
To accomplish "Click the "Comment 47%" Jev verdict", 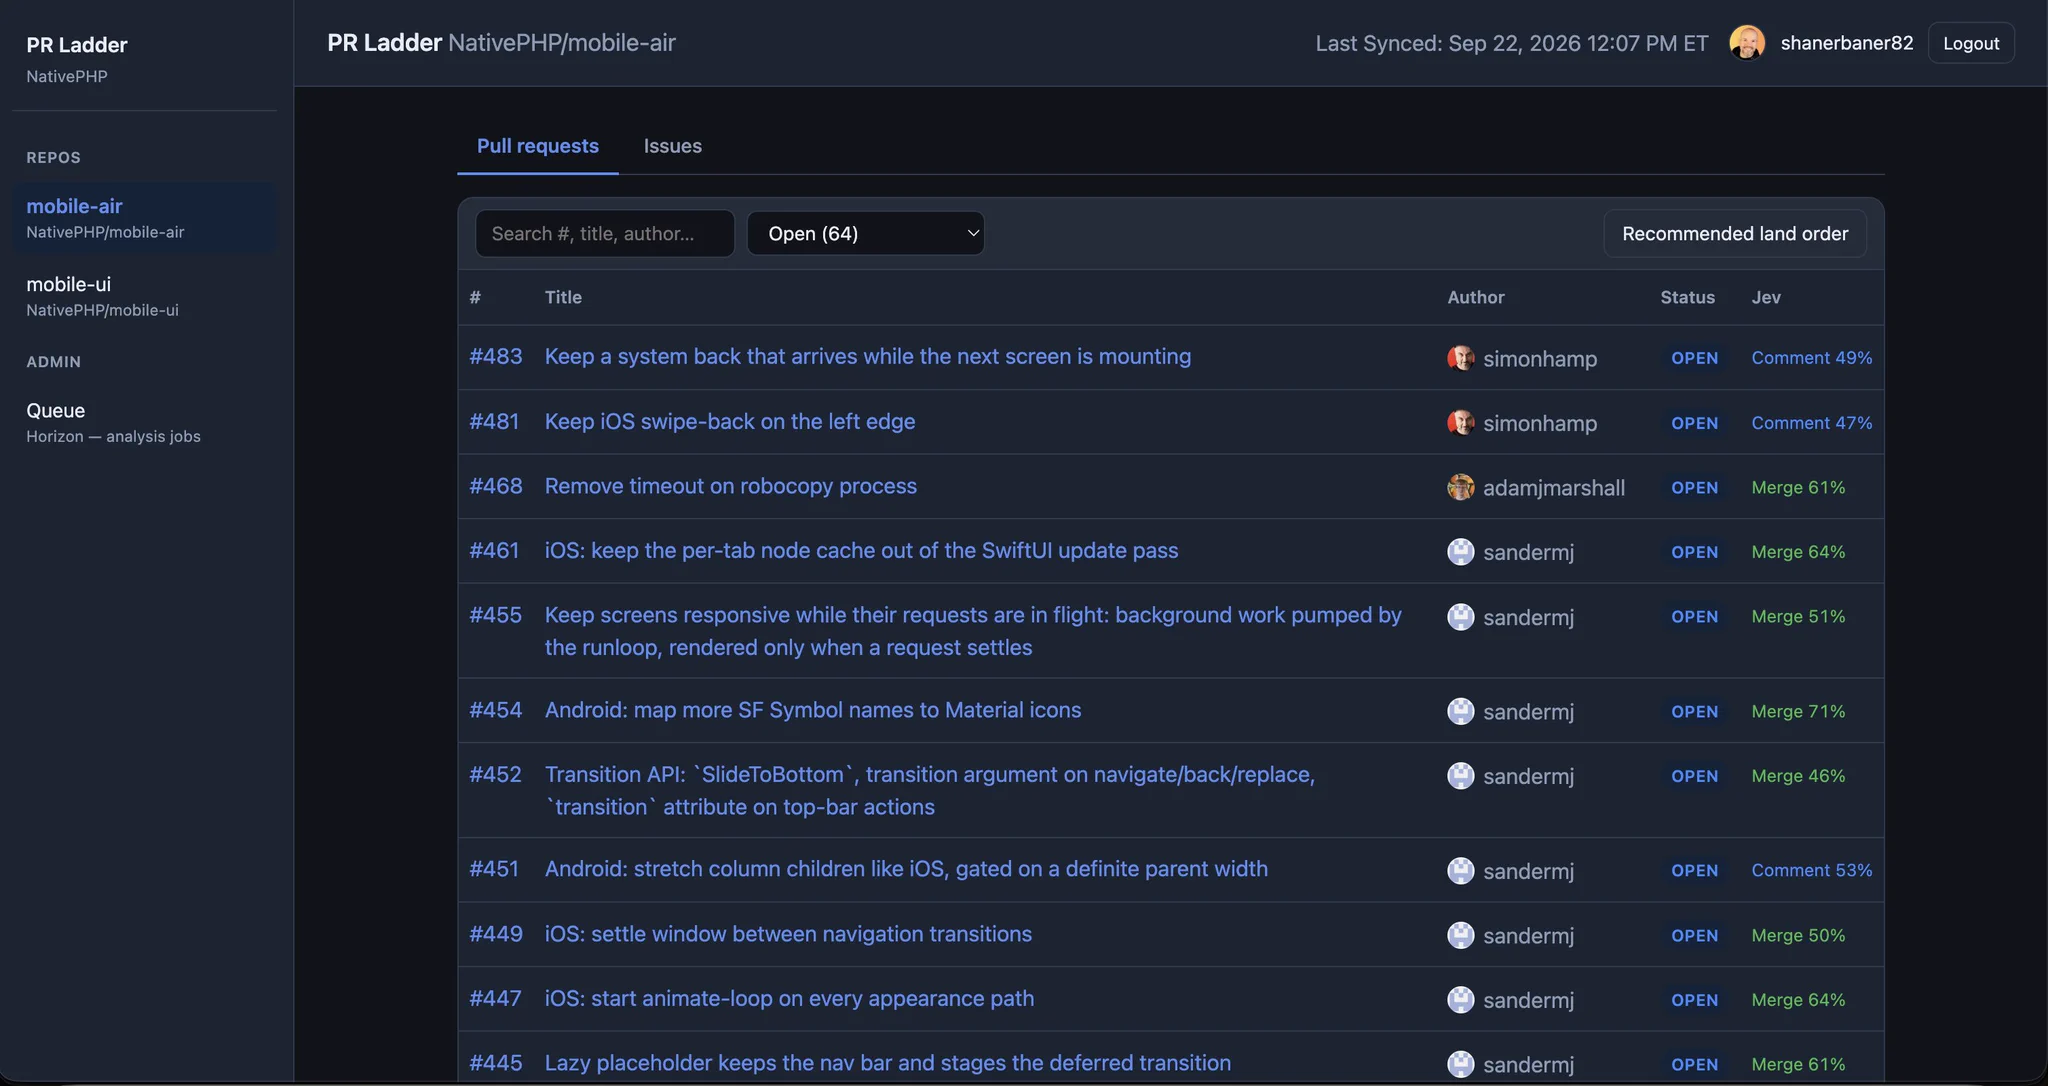I will click(x=1812, y=423).
